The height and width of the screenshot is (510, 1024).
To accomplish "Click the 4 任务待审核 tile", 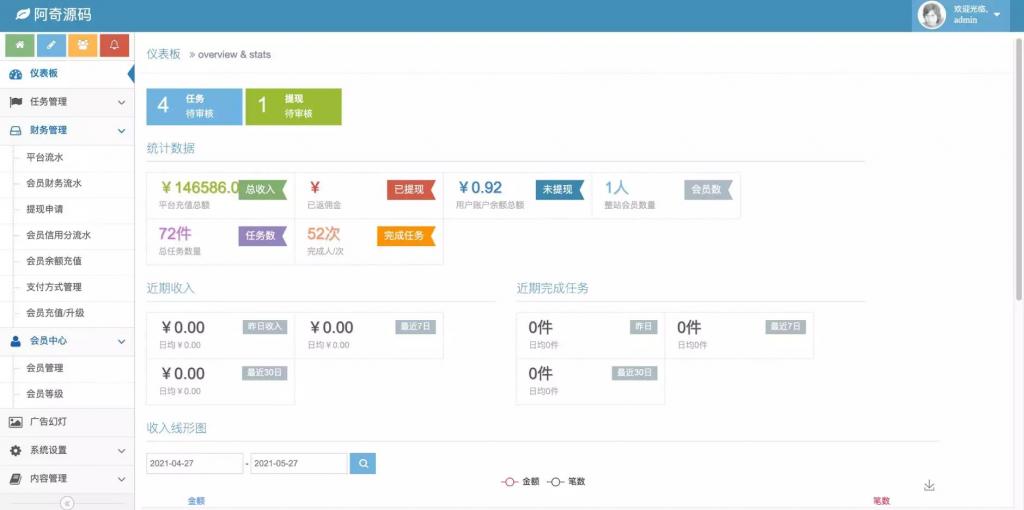I will tap(194, 106).
